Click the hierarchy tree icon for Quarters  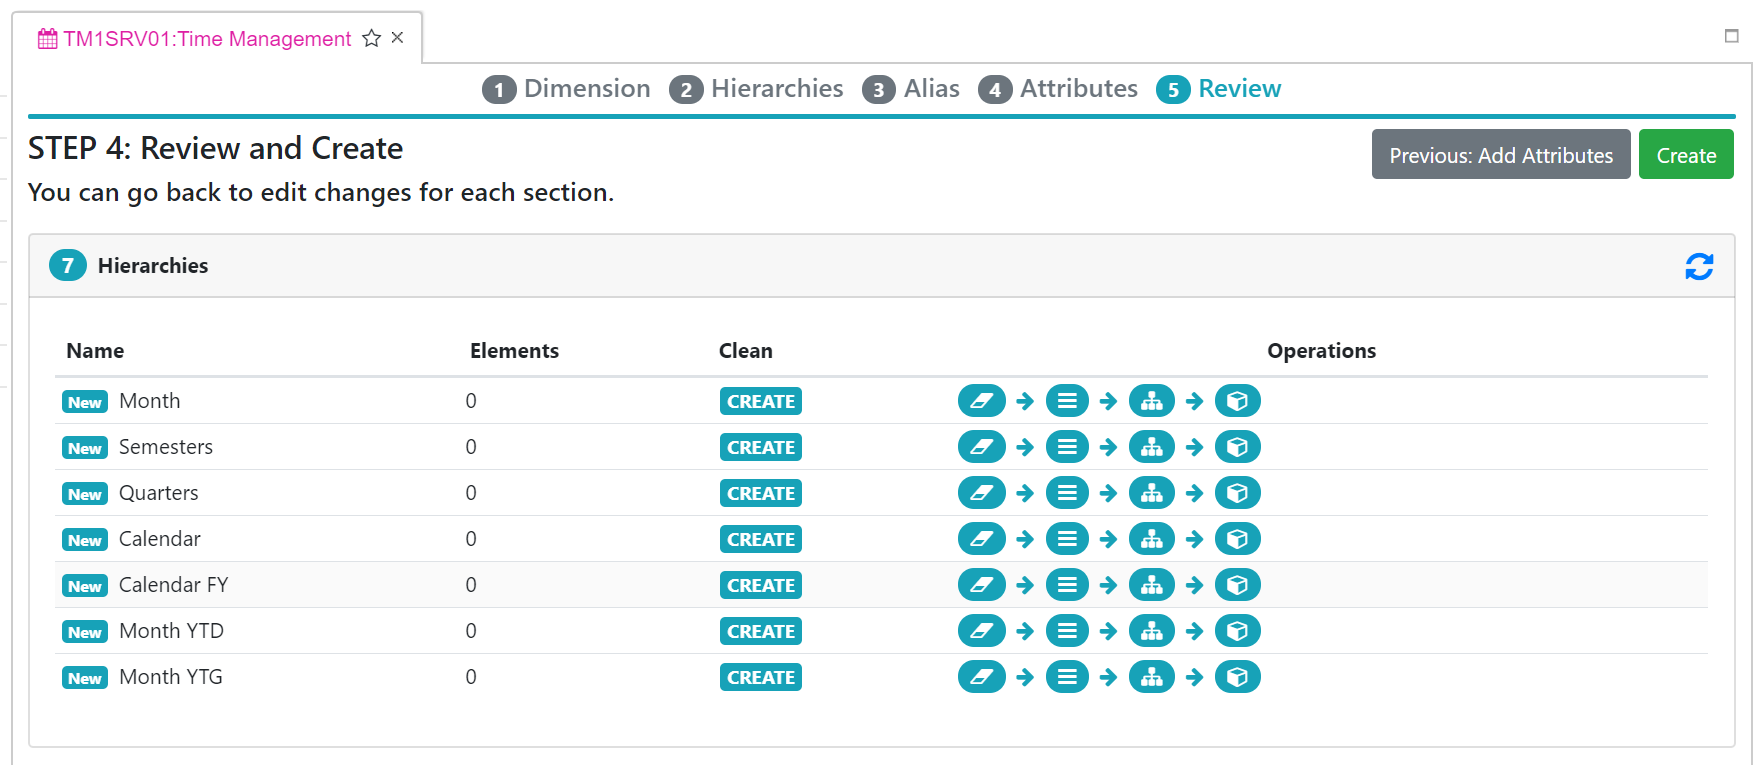pyautogui.click(x=1151, y=493)
